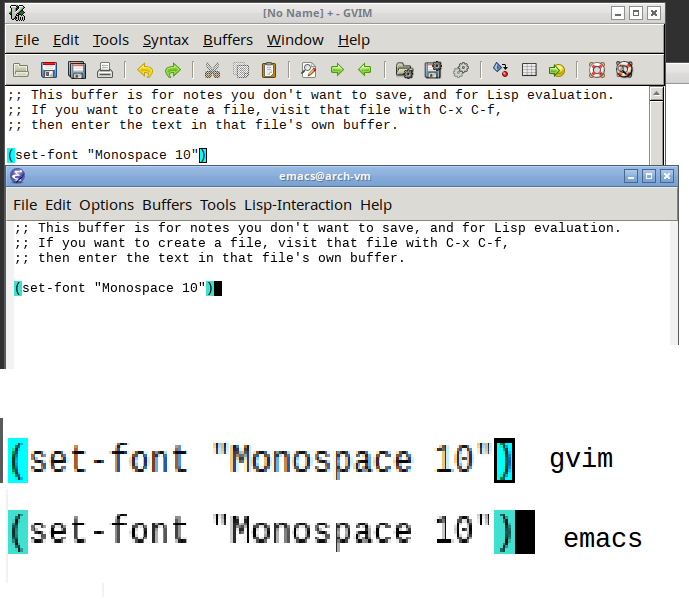The width and height of the screenshot is (689, 599).
Task: Maximize the GVIM window
Action: point(635,13)
